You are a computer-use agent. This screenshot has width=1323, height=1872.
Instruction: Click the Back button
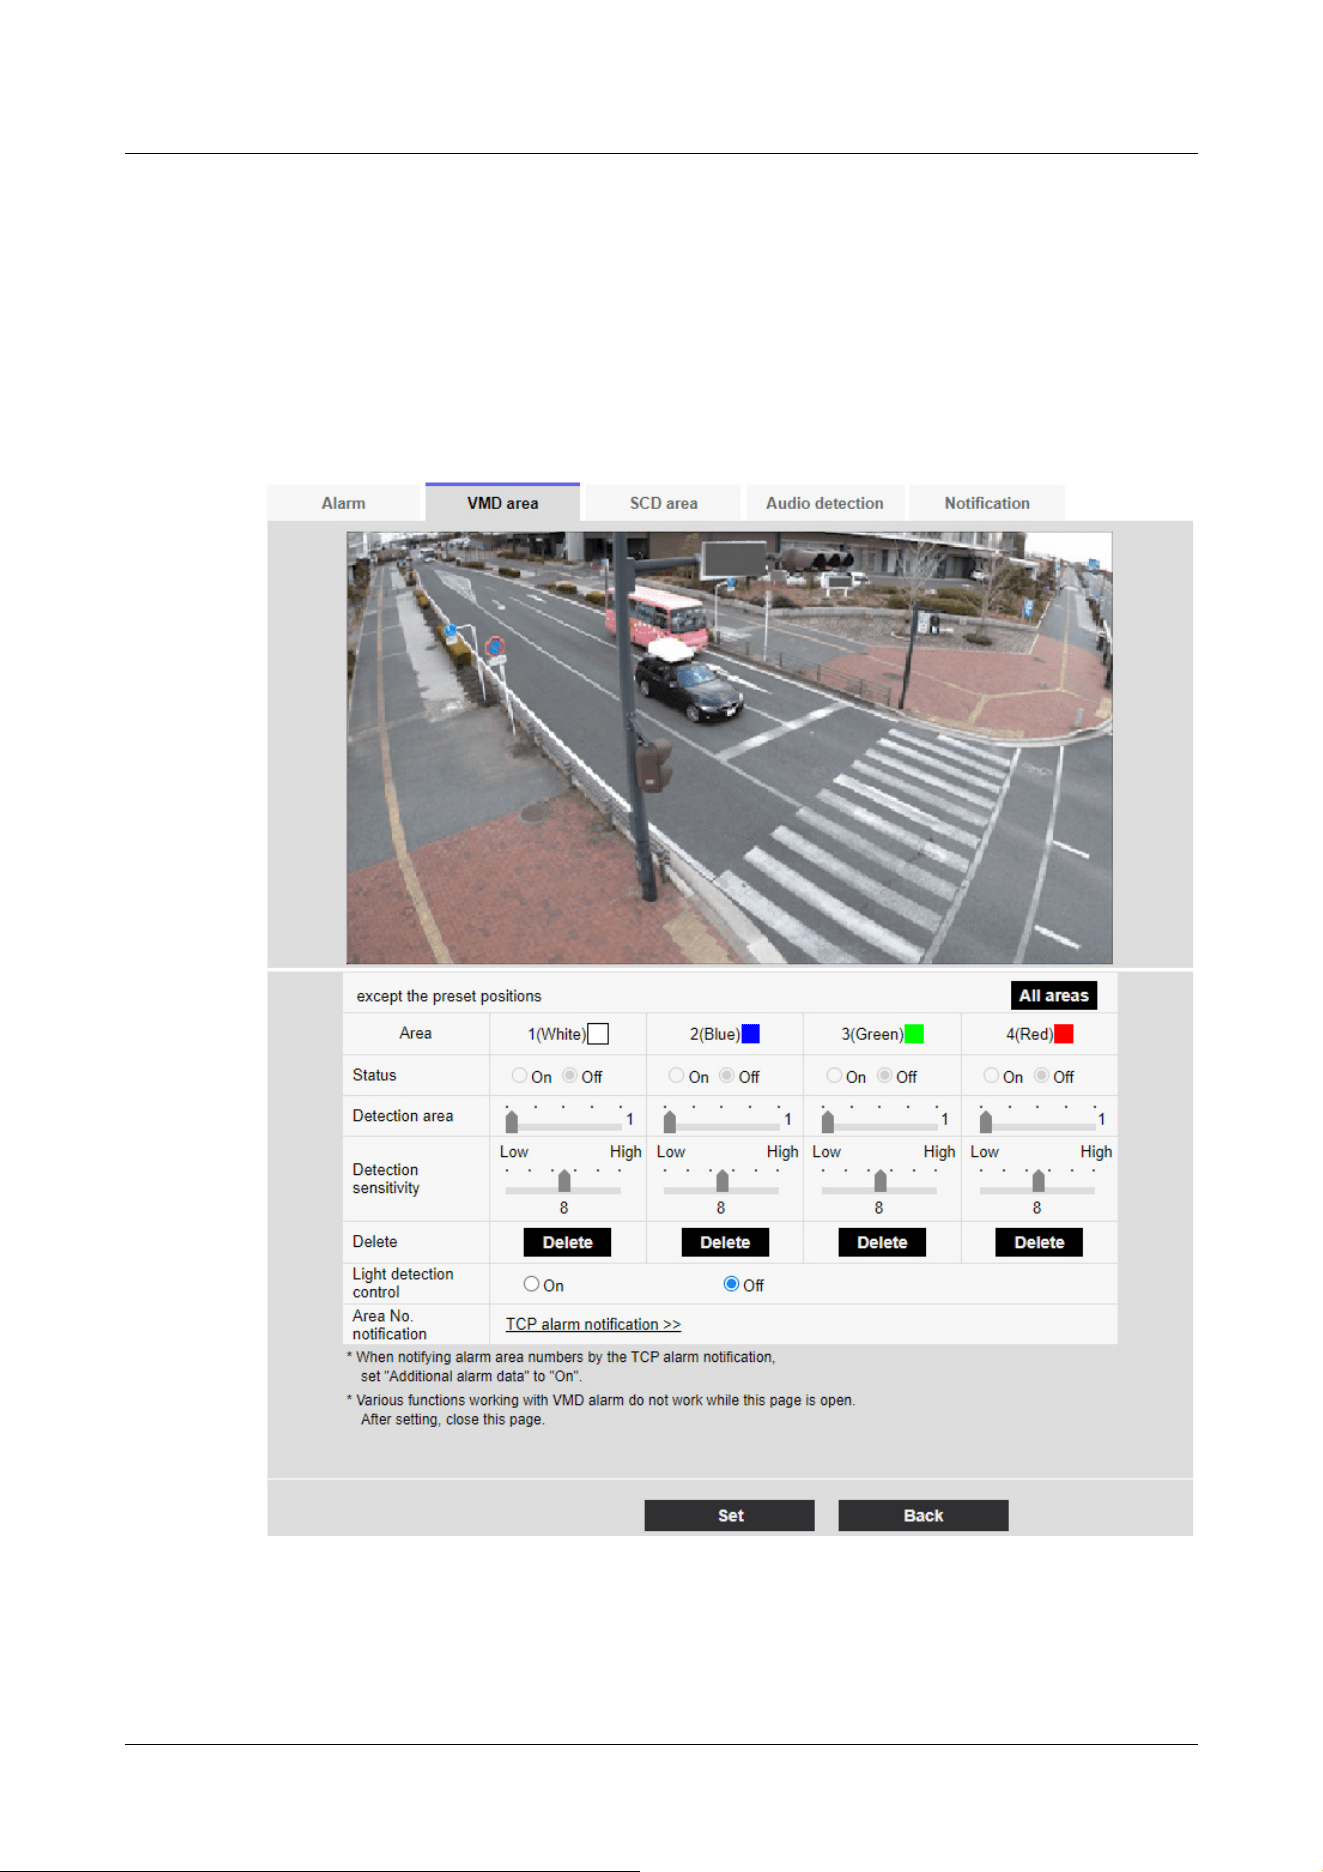[x=923, y=1515]
